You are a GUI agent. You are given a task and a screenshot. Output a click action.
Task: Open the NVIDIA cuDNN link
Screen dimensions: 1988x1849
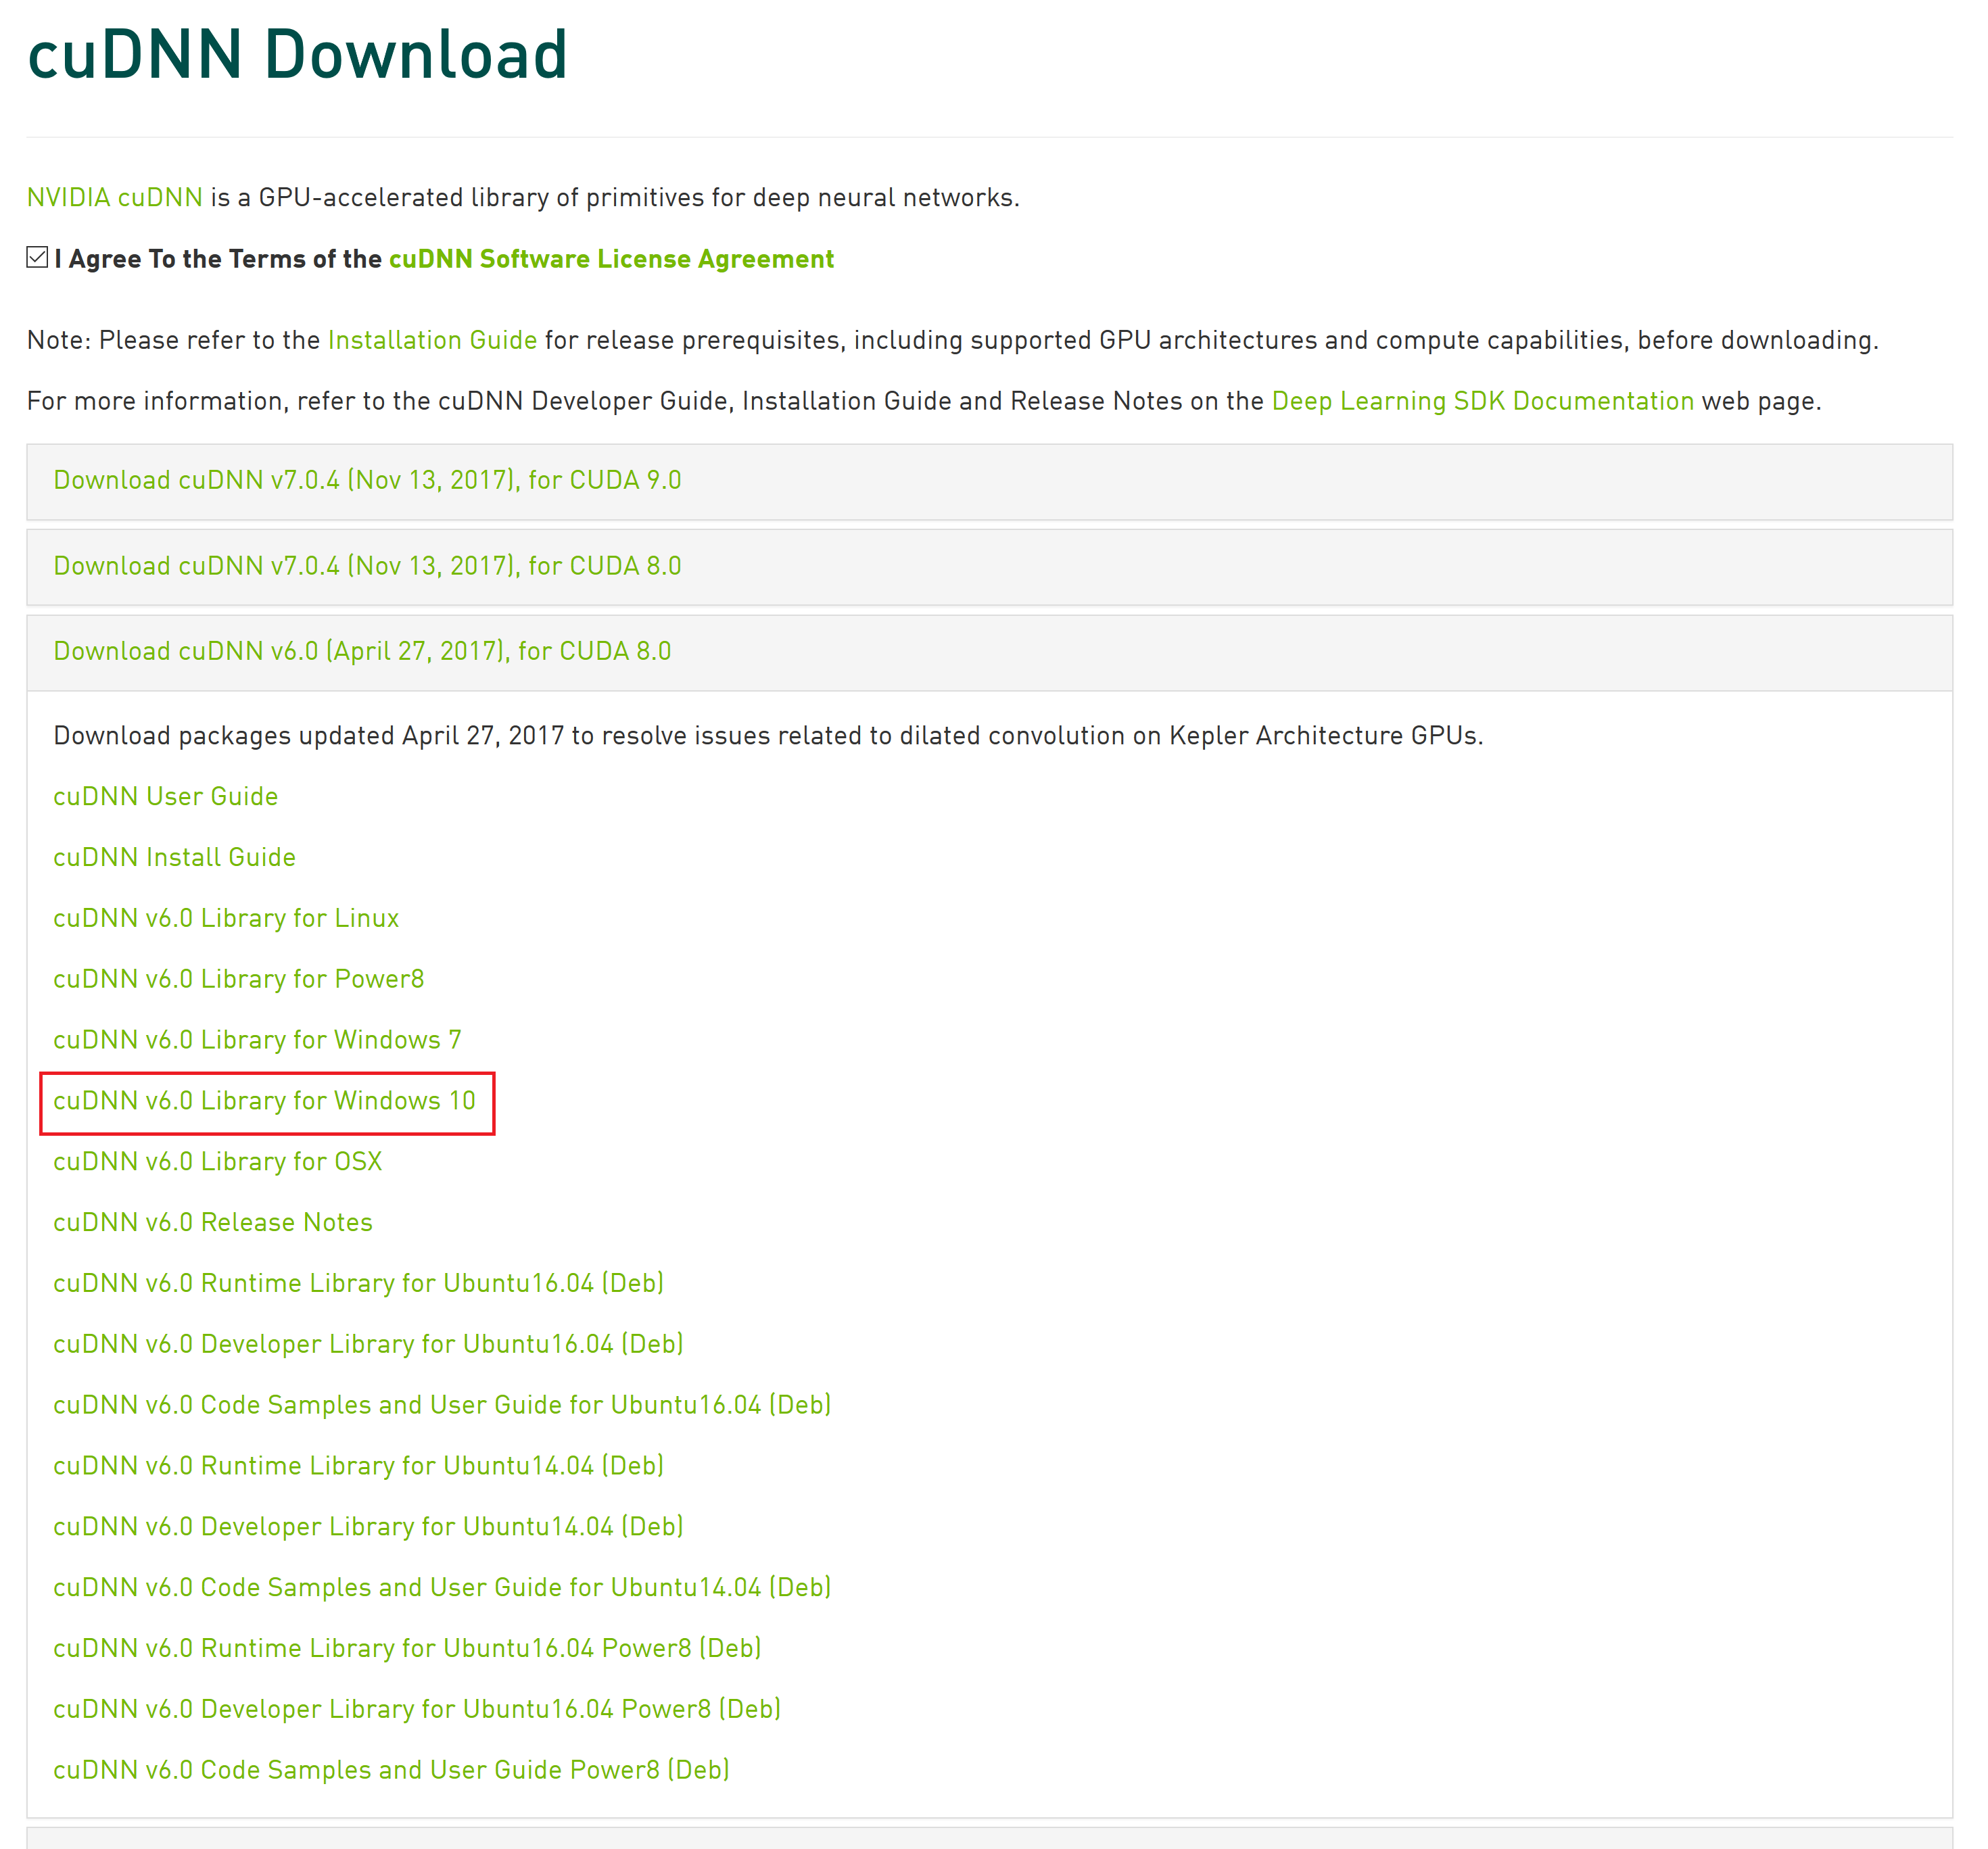(x=114, y=198)
